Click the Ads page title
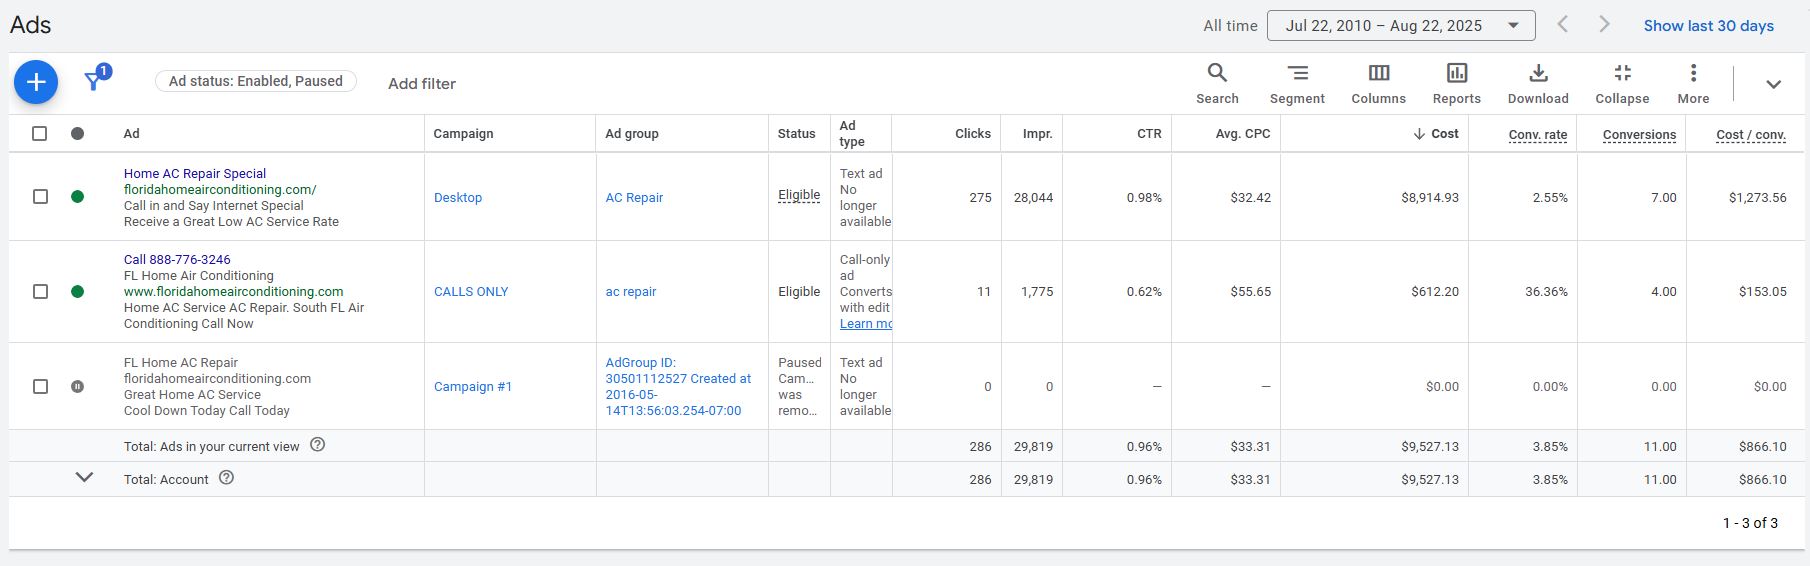Viewport: 1810px width, 566px height. coord(30,25)
